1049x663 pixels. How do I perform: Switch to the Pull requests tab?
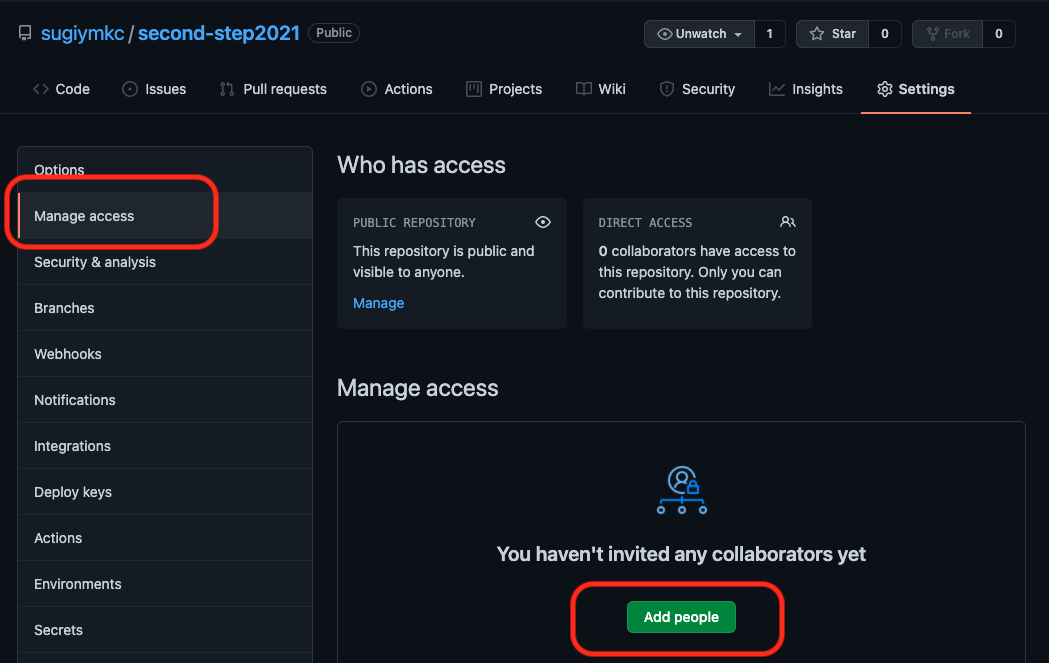(x=273, y=89)
